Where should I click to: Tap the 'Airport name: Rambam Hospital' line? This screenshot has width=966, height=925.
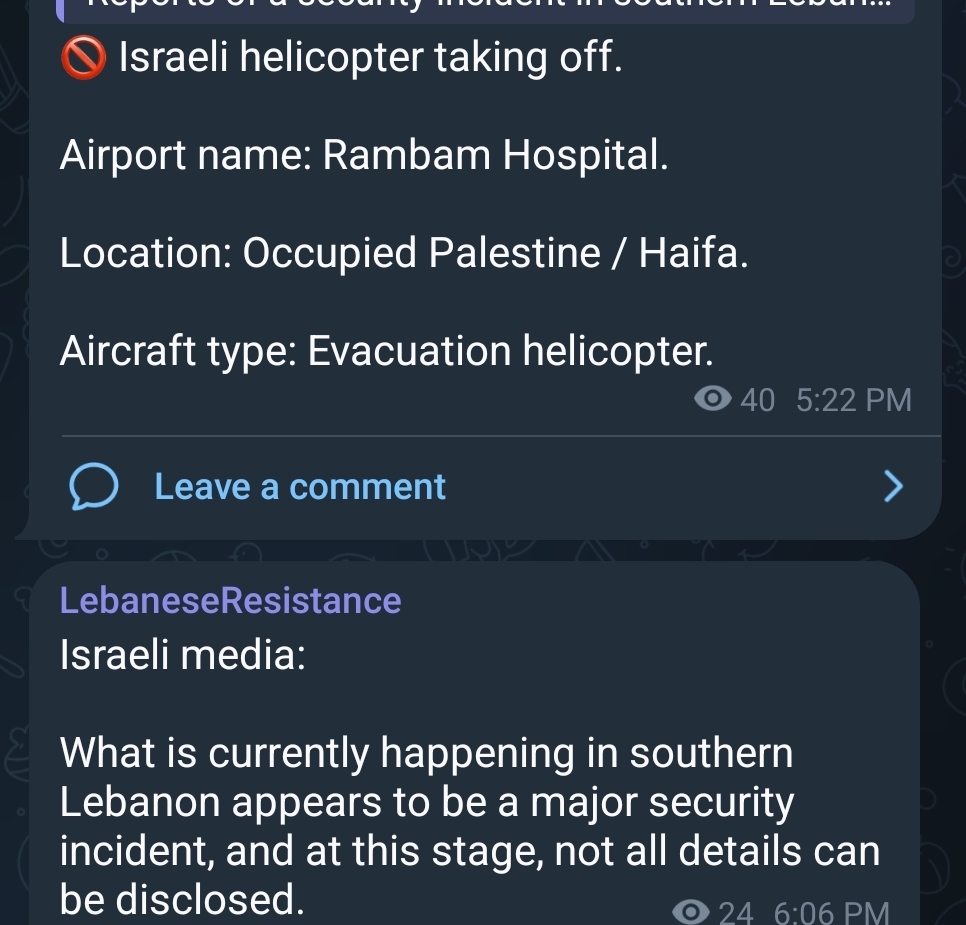click(x=364, y=155)
